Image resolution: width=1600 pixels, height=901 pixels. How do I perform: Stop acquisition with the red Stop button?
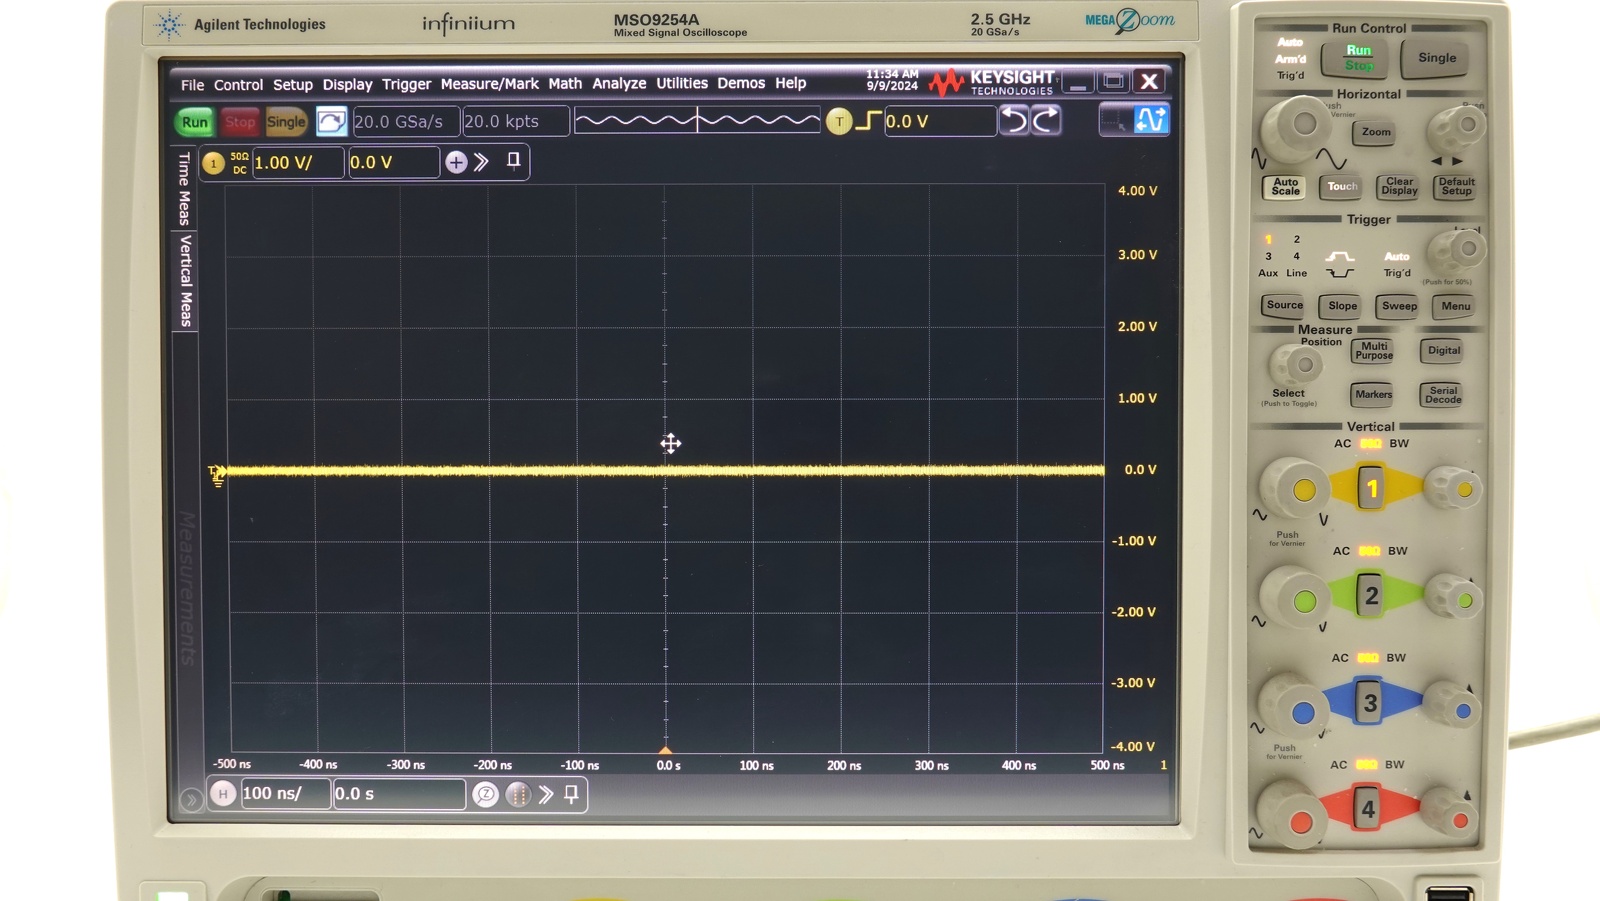click(x=239, y=122)
